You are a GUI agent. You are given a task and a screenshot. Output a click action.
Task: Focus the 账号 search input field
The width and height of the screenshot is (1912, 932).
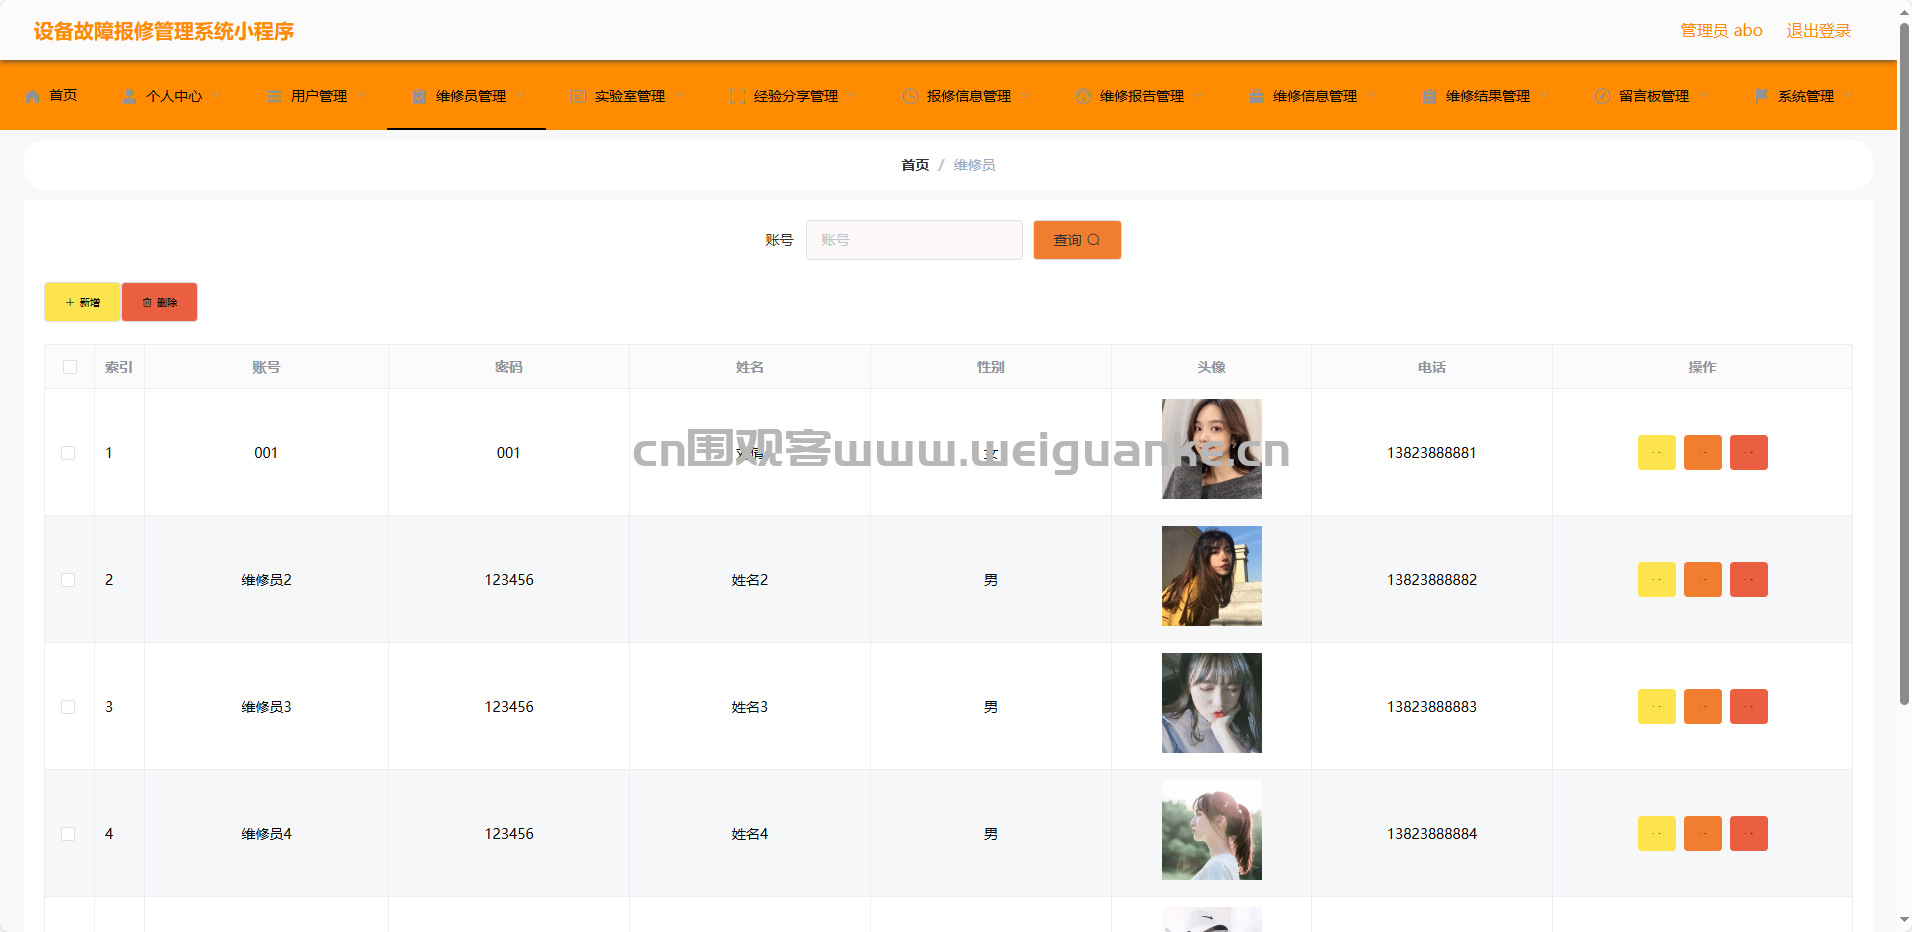click(914, 240)
